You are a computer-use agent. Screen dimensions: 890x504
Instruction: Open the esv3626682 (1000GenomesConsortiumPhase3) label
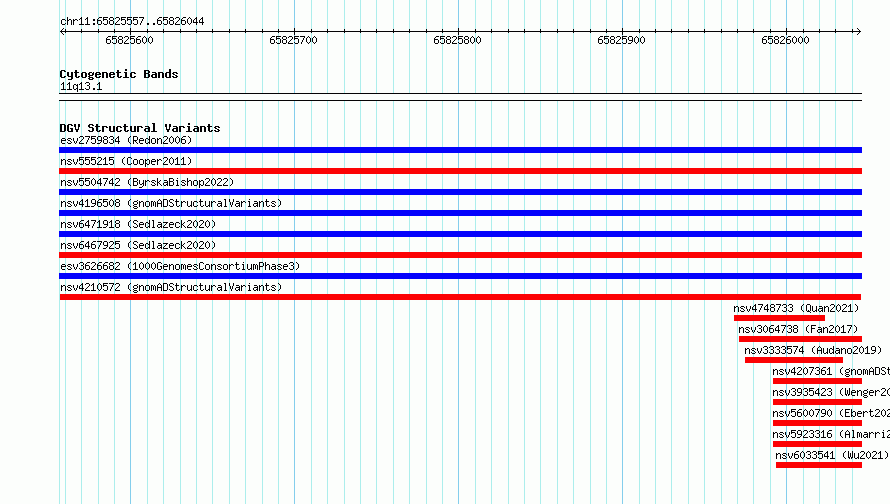pos(180,266)
